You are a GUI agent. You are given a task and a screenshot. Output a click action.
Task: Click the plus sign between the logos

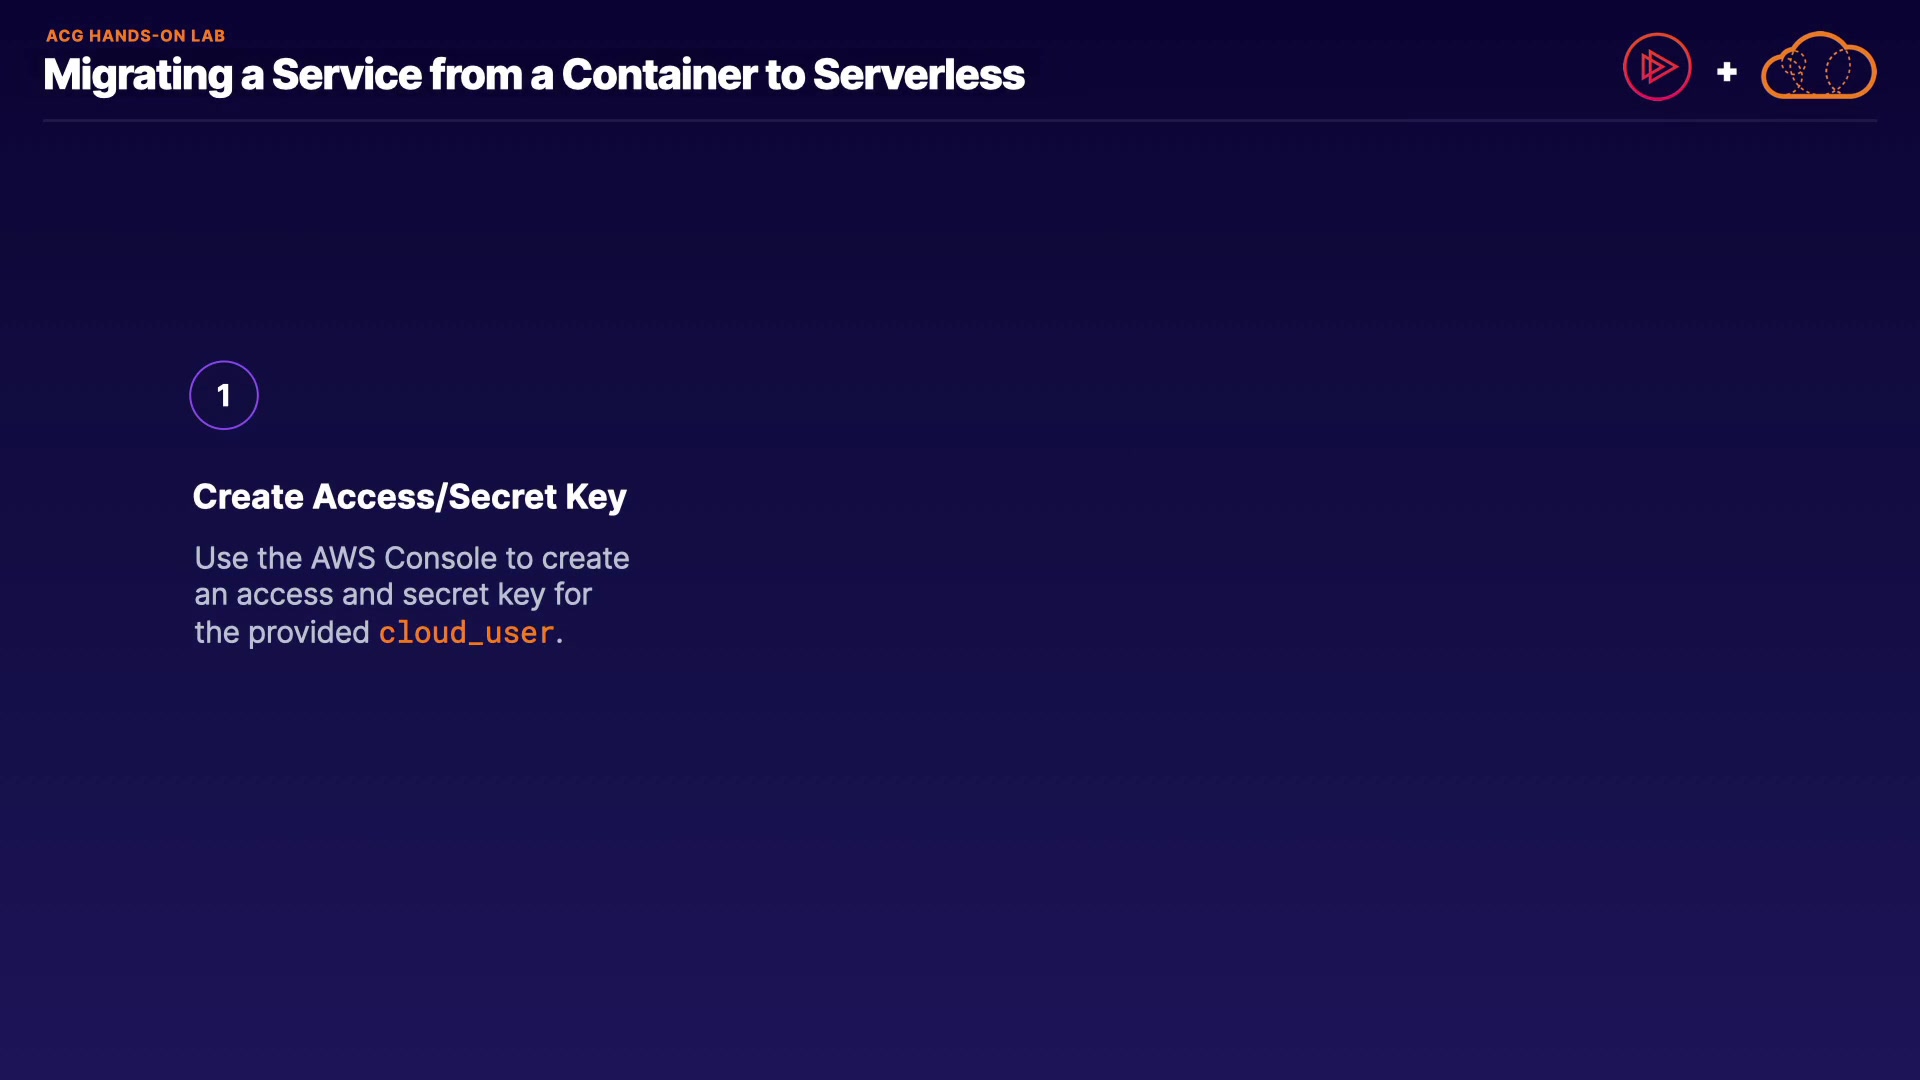pos(1726,72)
